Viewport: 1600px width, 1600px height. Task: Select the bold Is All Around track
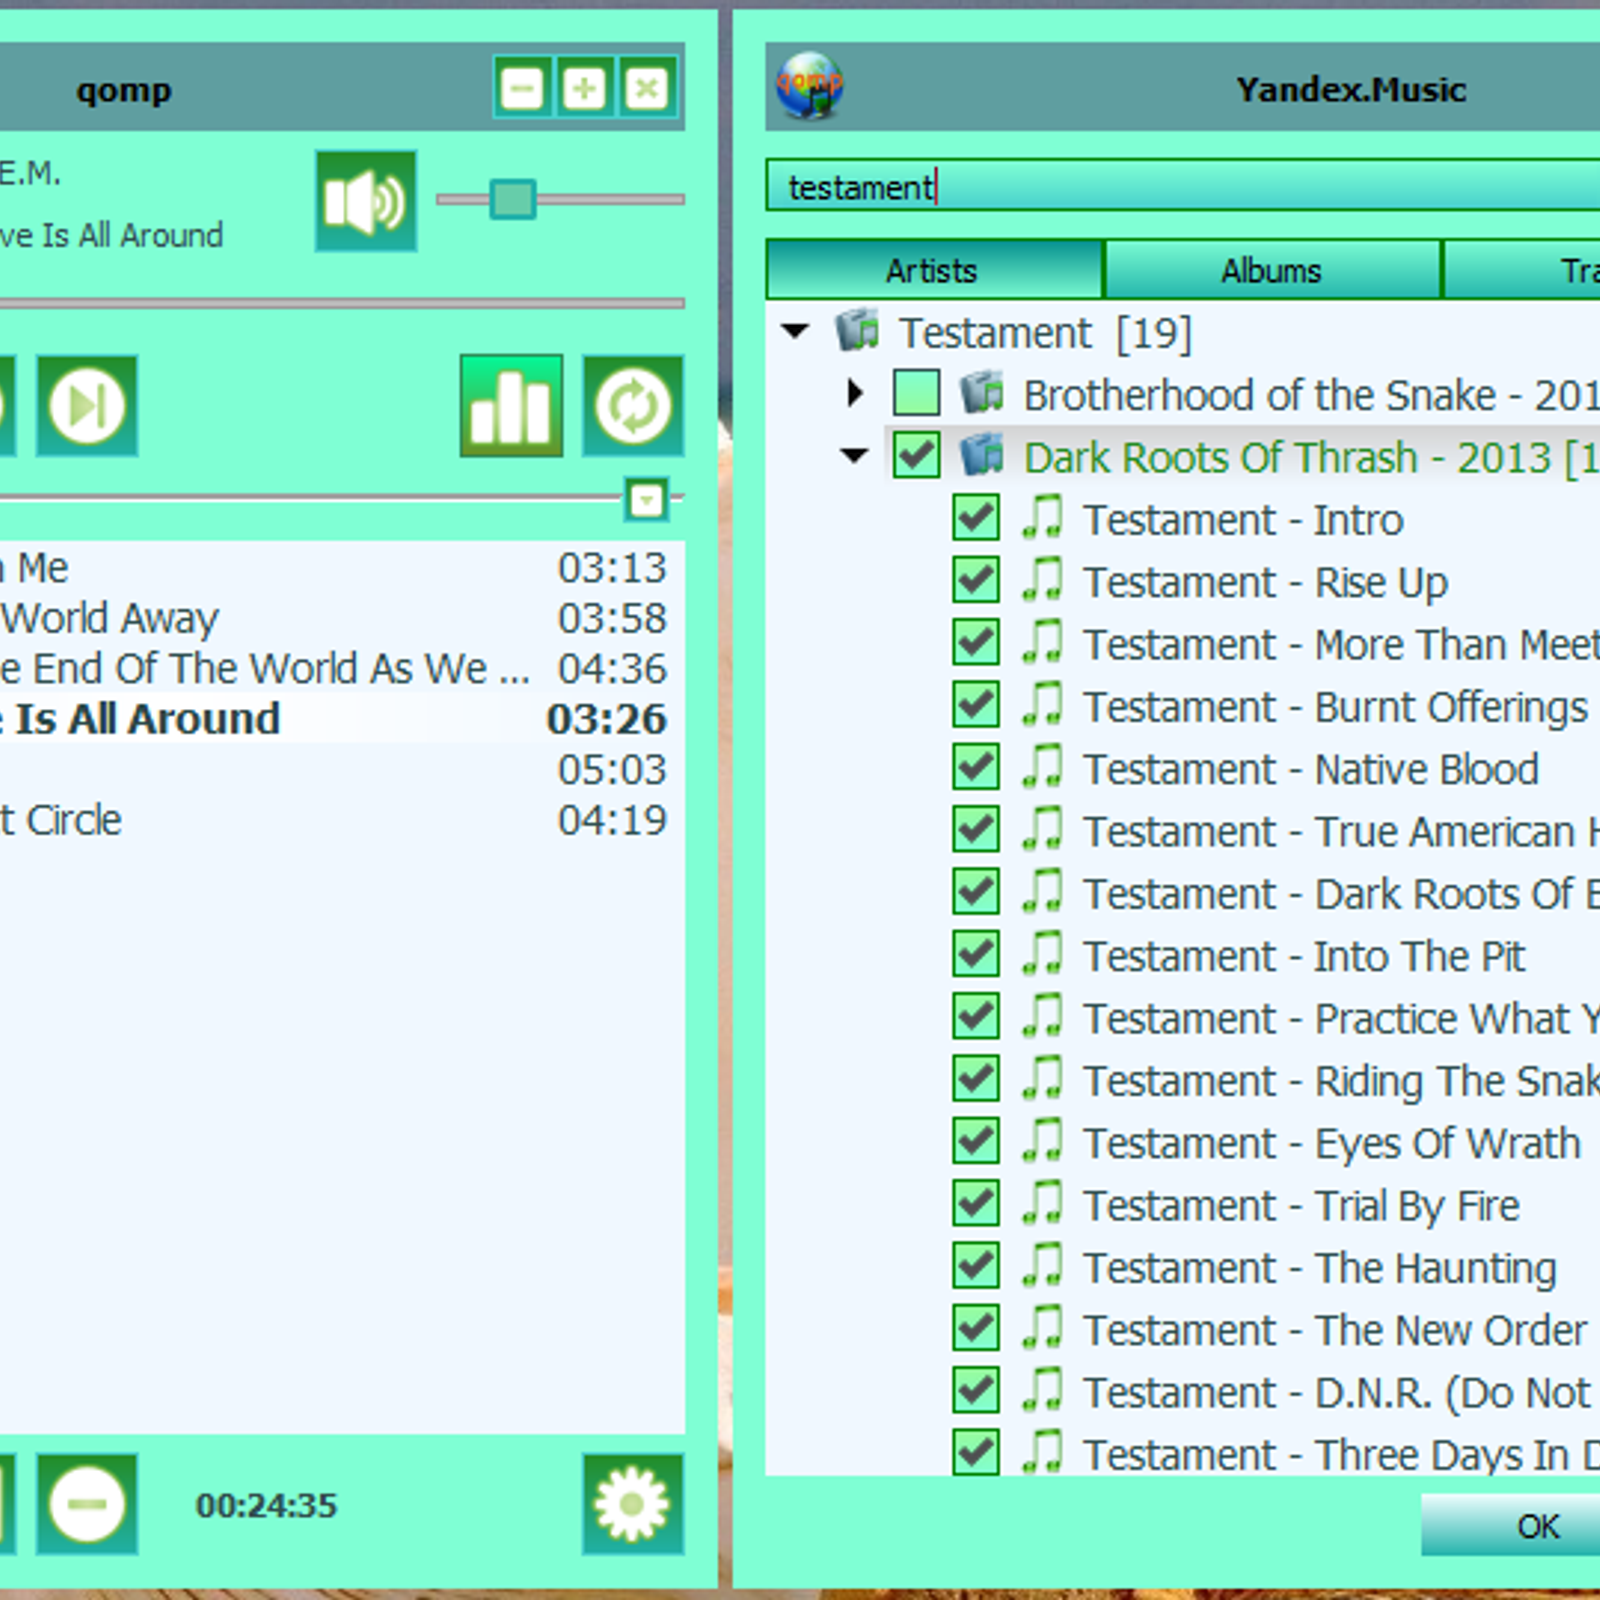342,719
